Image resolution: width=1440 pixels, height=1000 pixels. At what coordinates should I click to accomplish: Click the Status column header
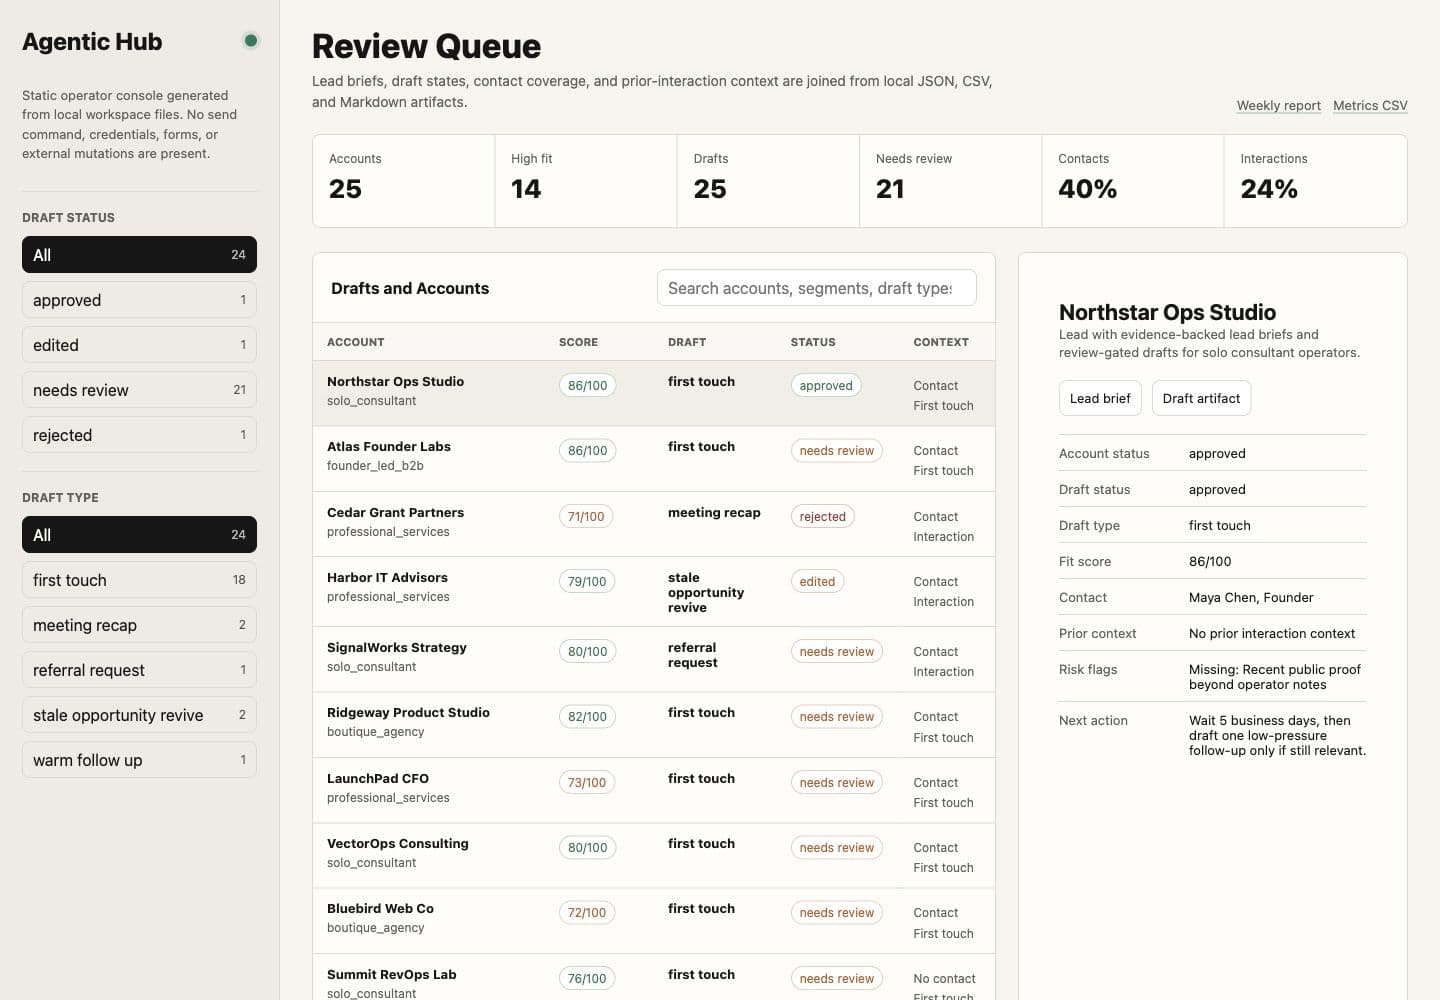(813, 342)
